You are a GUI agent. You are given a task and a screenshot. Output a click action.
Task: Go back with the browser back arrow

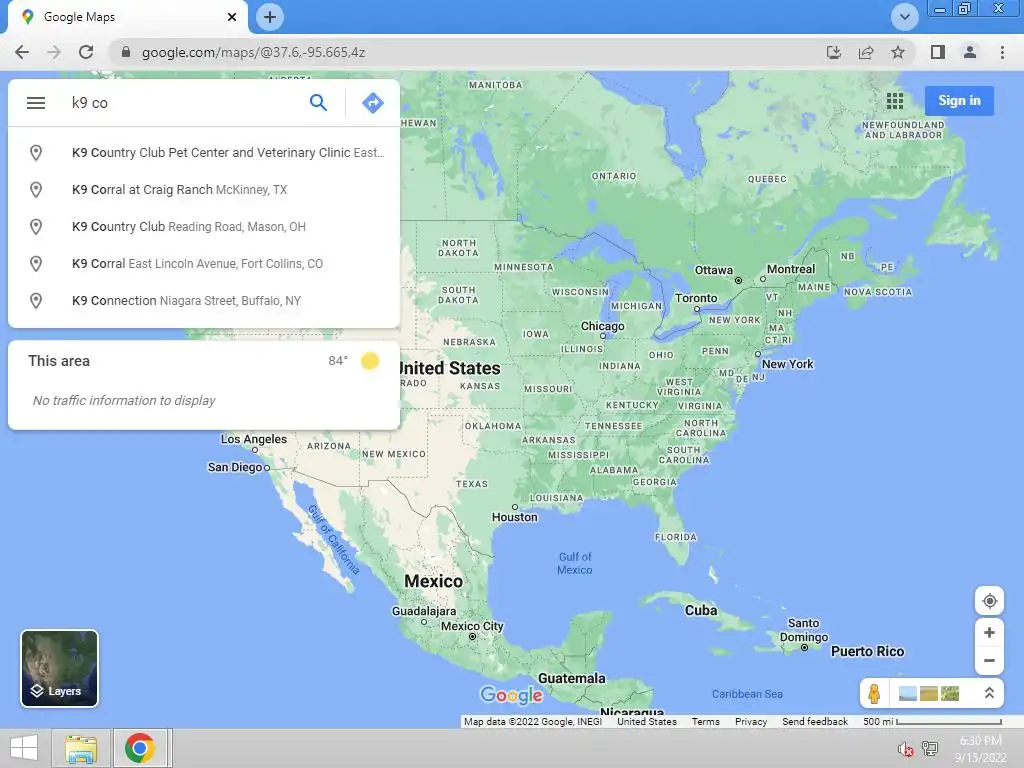[x=22, y=52]
